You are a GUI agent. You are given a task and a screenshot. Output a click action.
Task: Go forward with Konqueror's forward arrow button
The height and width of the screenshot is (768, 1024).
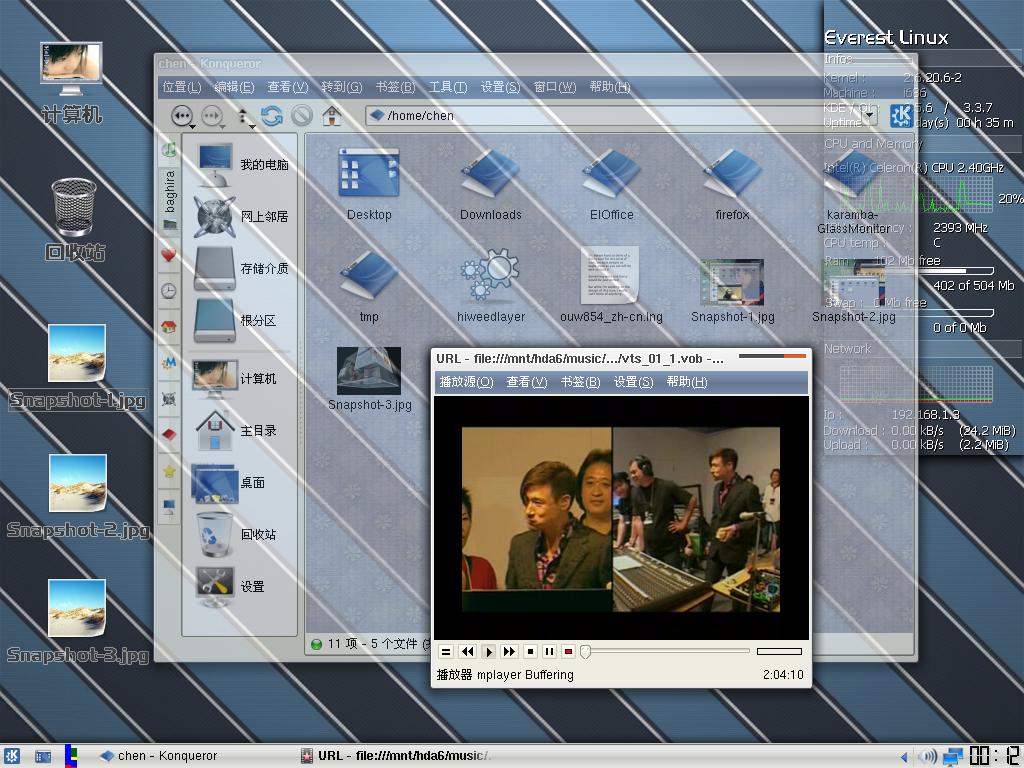click(211, 116)
